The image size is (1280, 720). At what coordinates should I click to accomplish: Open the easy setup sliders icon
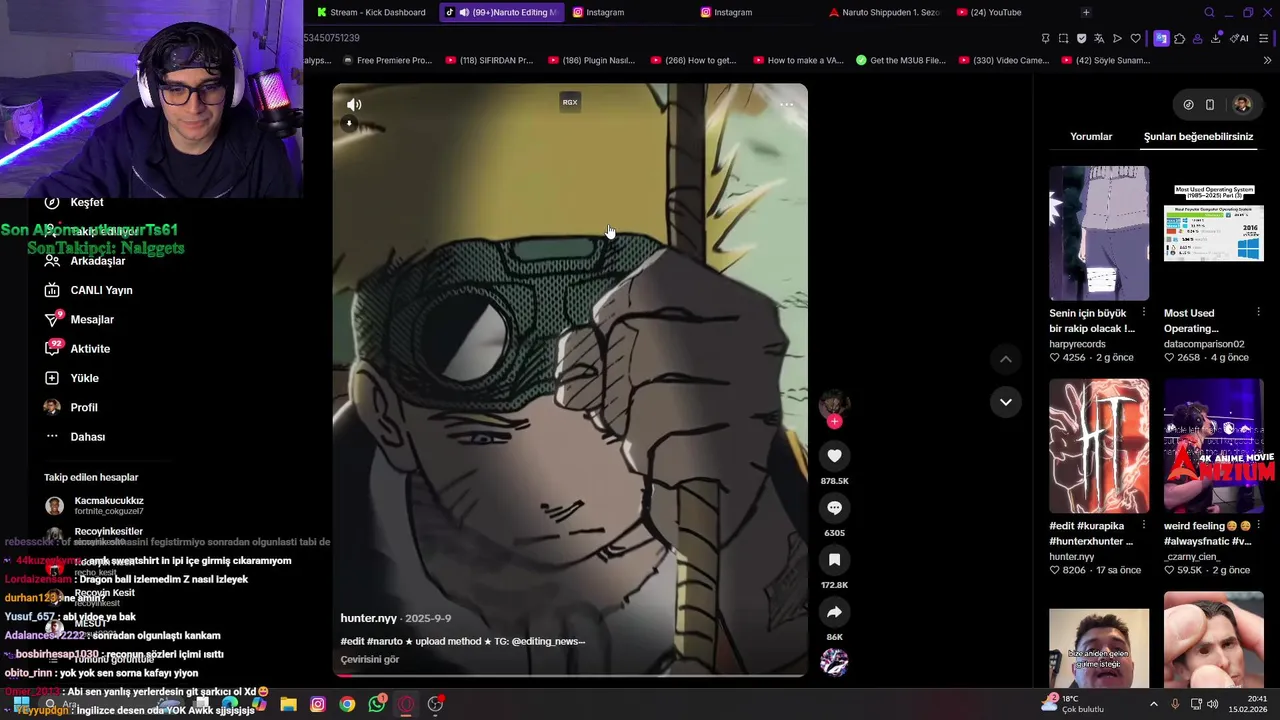point(1264,38)
